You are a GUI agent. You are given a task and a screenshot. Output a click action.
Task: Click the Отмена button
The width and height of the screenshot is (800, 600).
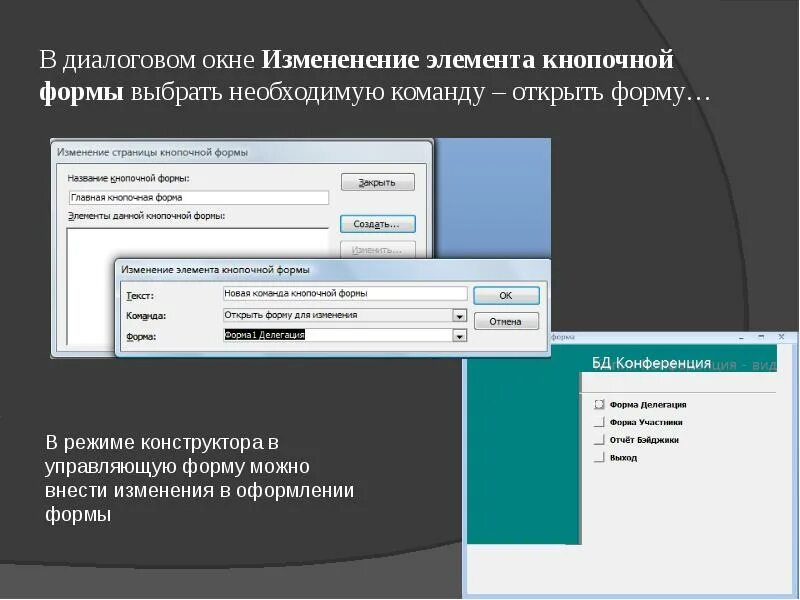tap(506, 321)
